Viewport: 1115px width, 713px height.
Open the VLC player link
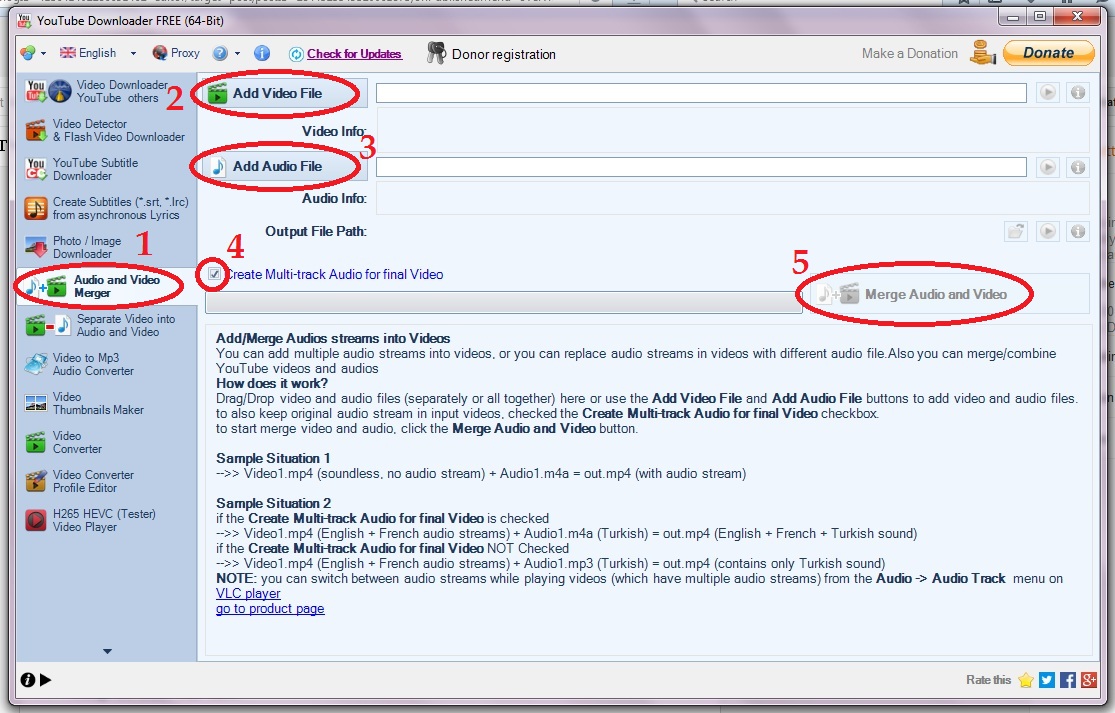[x=248, y=594]
